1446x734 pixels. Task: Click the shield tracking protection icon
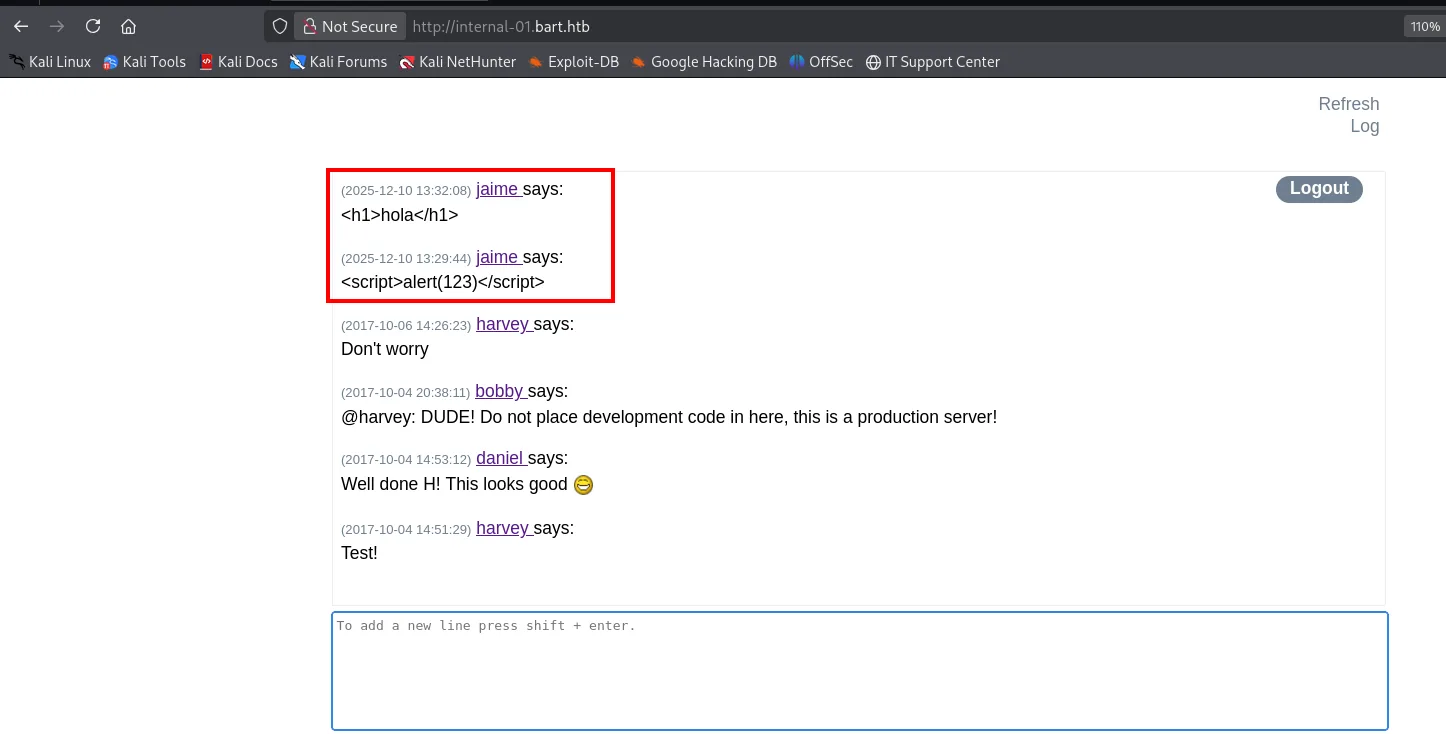(x=280, y=27)
